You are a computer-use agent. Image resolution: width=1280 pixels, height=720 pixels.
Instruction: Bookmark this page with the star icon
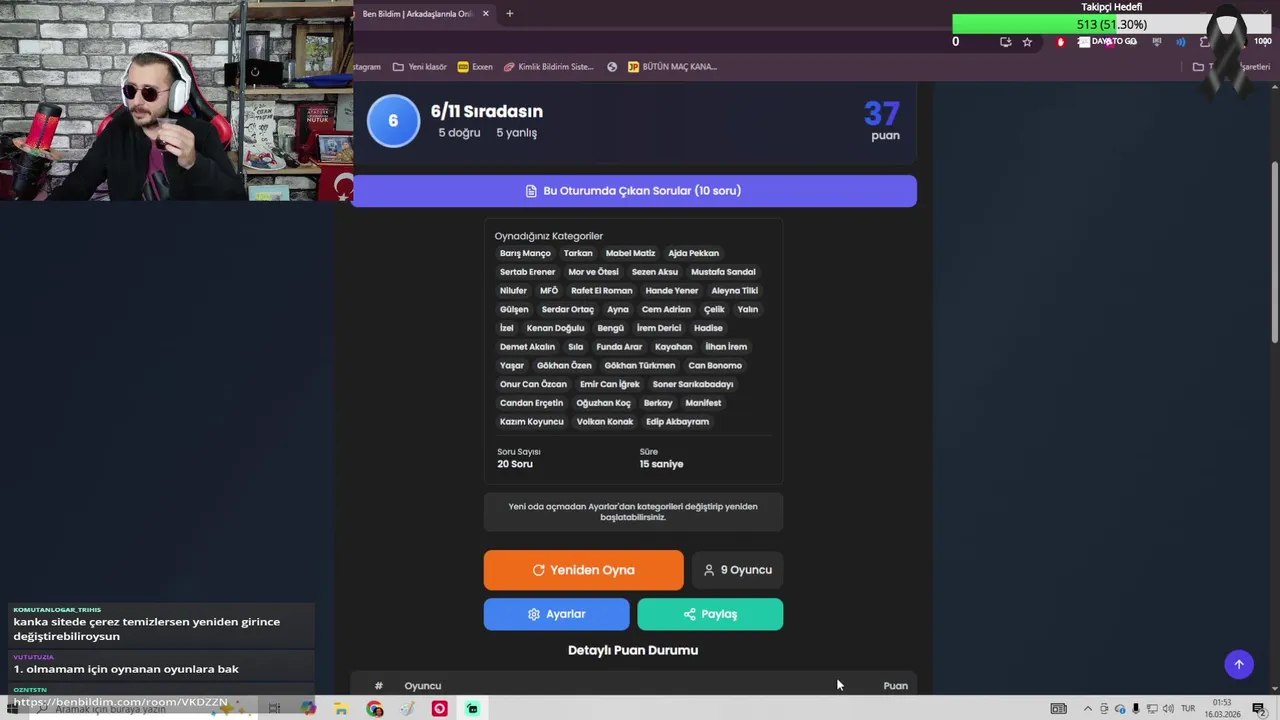(1027, 42)
